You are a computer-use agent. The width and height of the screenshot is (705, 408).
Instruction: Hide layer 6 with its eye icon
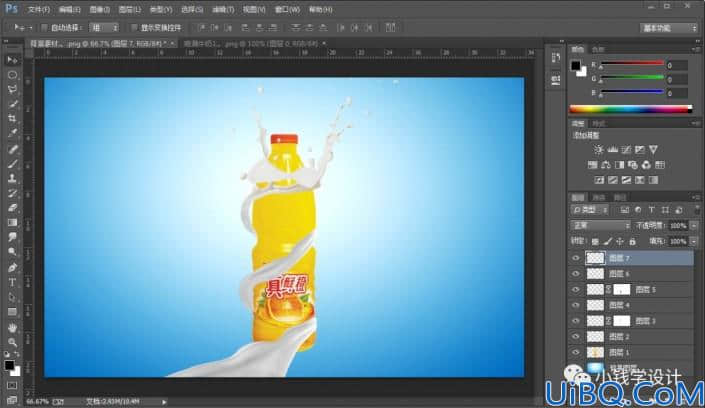576,274
